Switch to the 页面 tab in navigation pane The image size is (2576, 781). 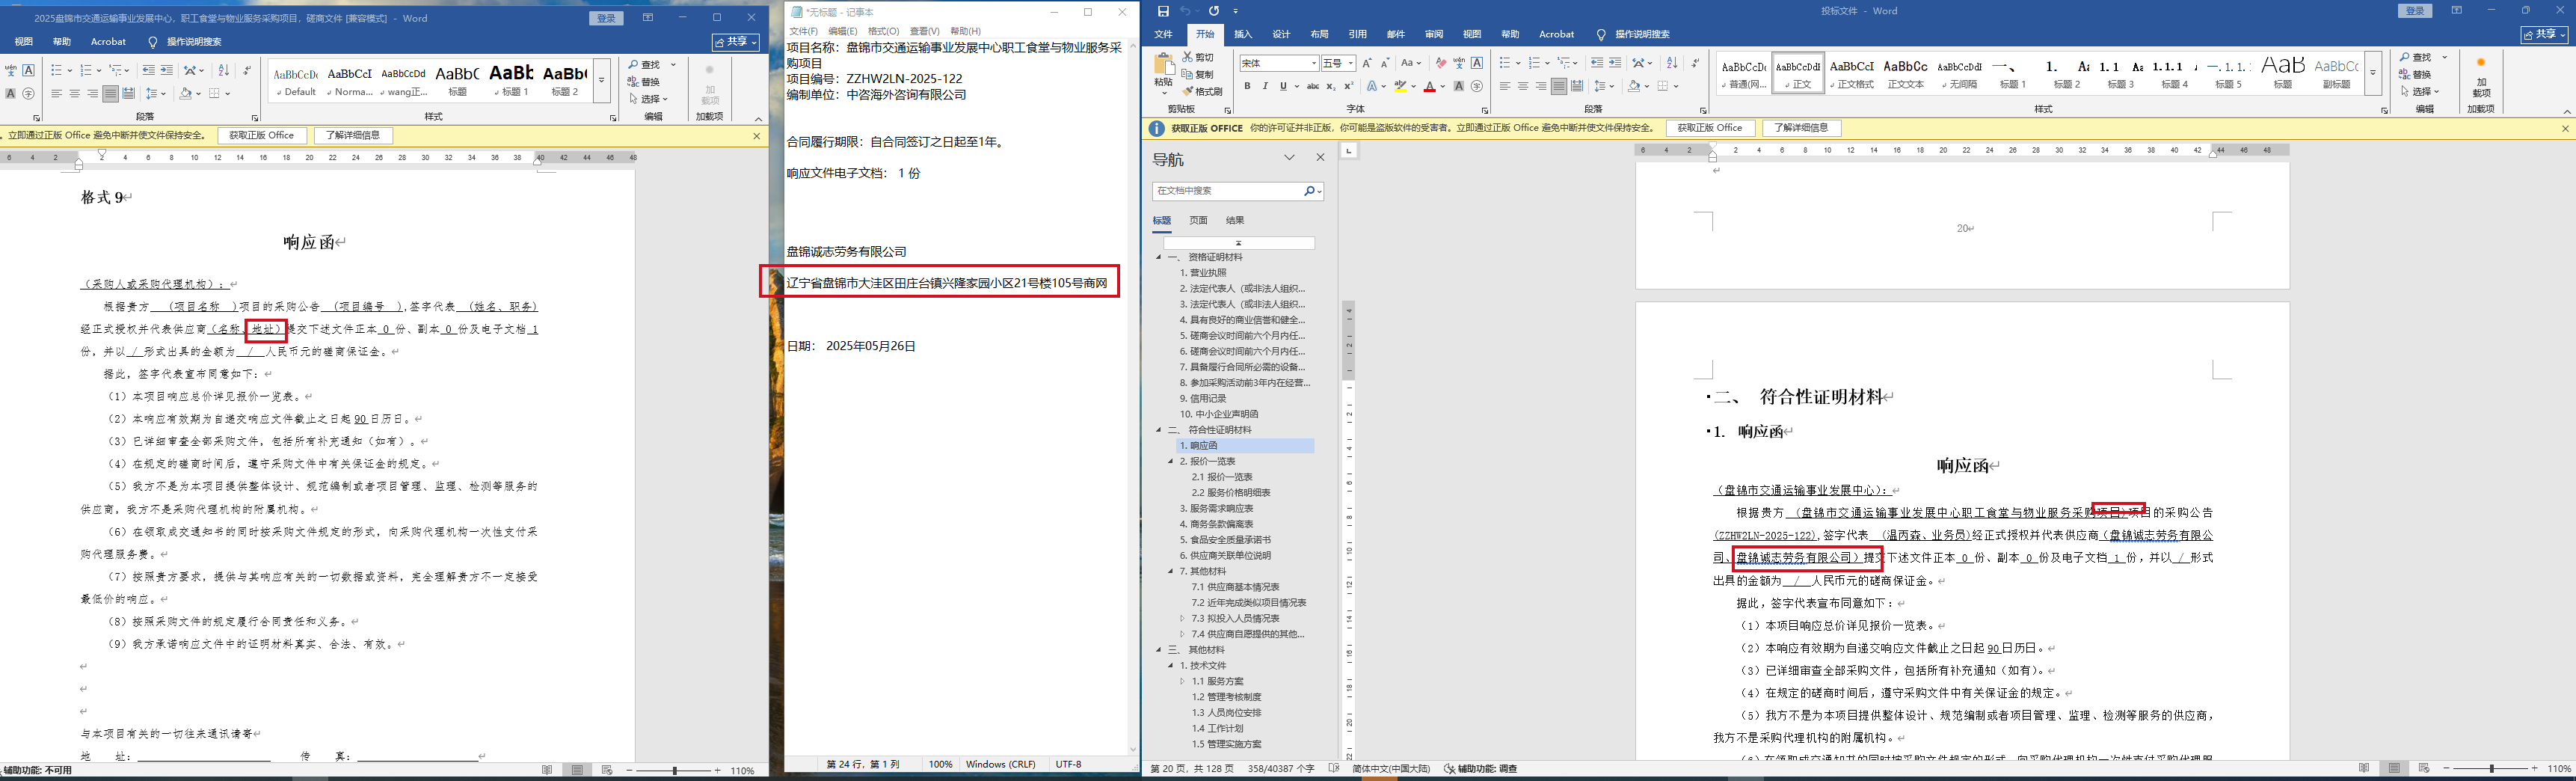[1198, 220]
